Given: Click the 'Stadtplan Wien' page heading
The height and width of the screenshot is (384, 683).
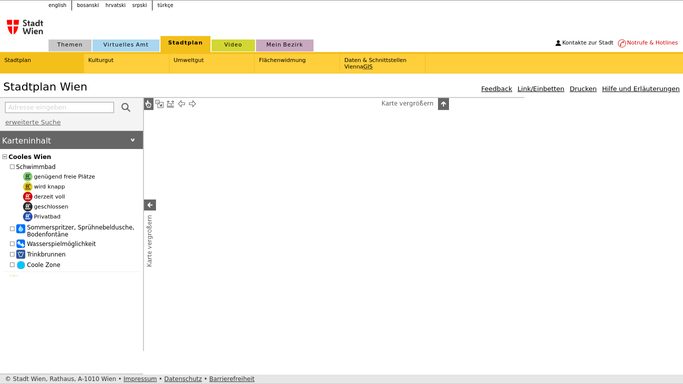Looking at the screenshot, I should 45,87.
